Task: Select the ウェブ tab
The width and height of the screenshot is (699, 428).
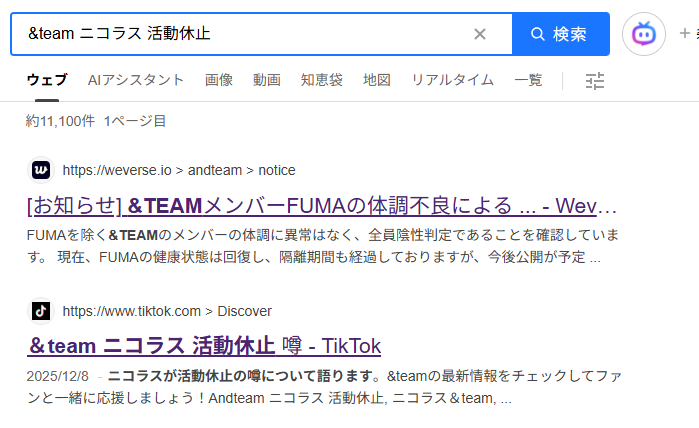Action: (47, 80)
